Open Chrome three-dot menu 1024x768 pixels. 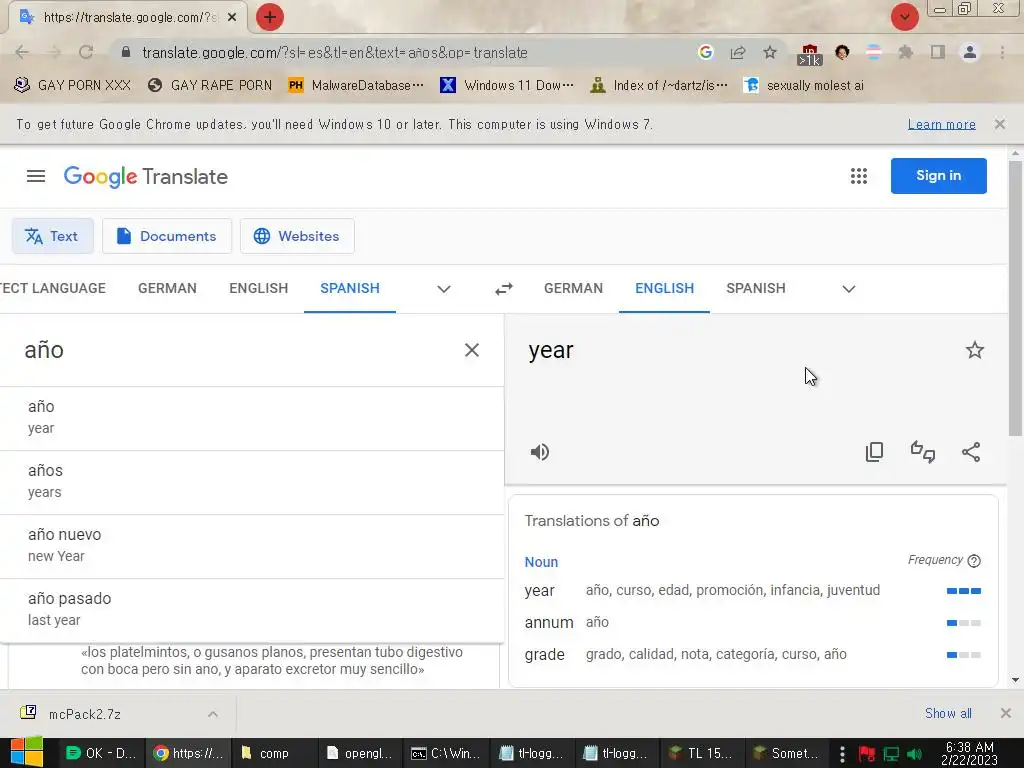tap(1002, 52)
